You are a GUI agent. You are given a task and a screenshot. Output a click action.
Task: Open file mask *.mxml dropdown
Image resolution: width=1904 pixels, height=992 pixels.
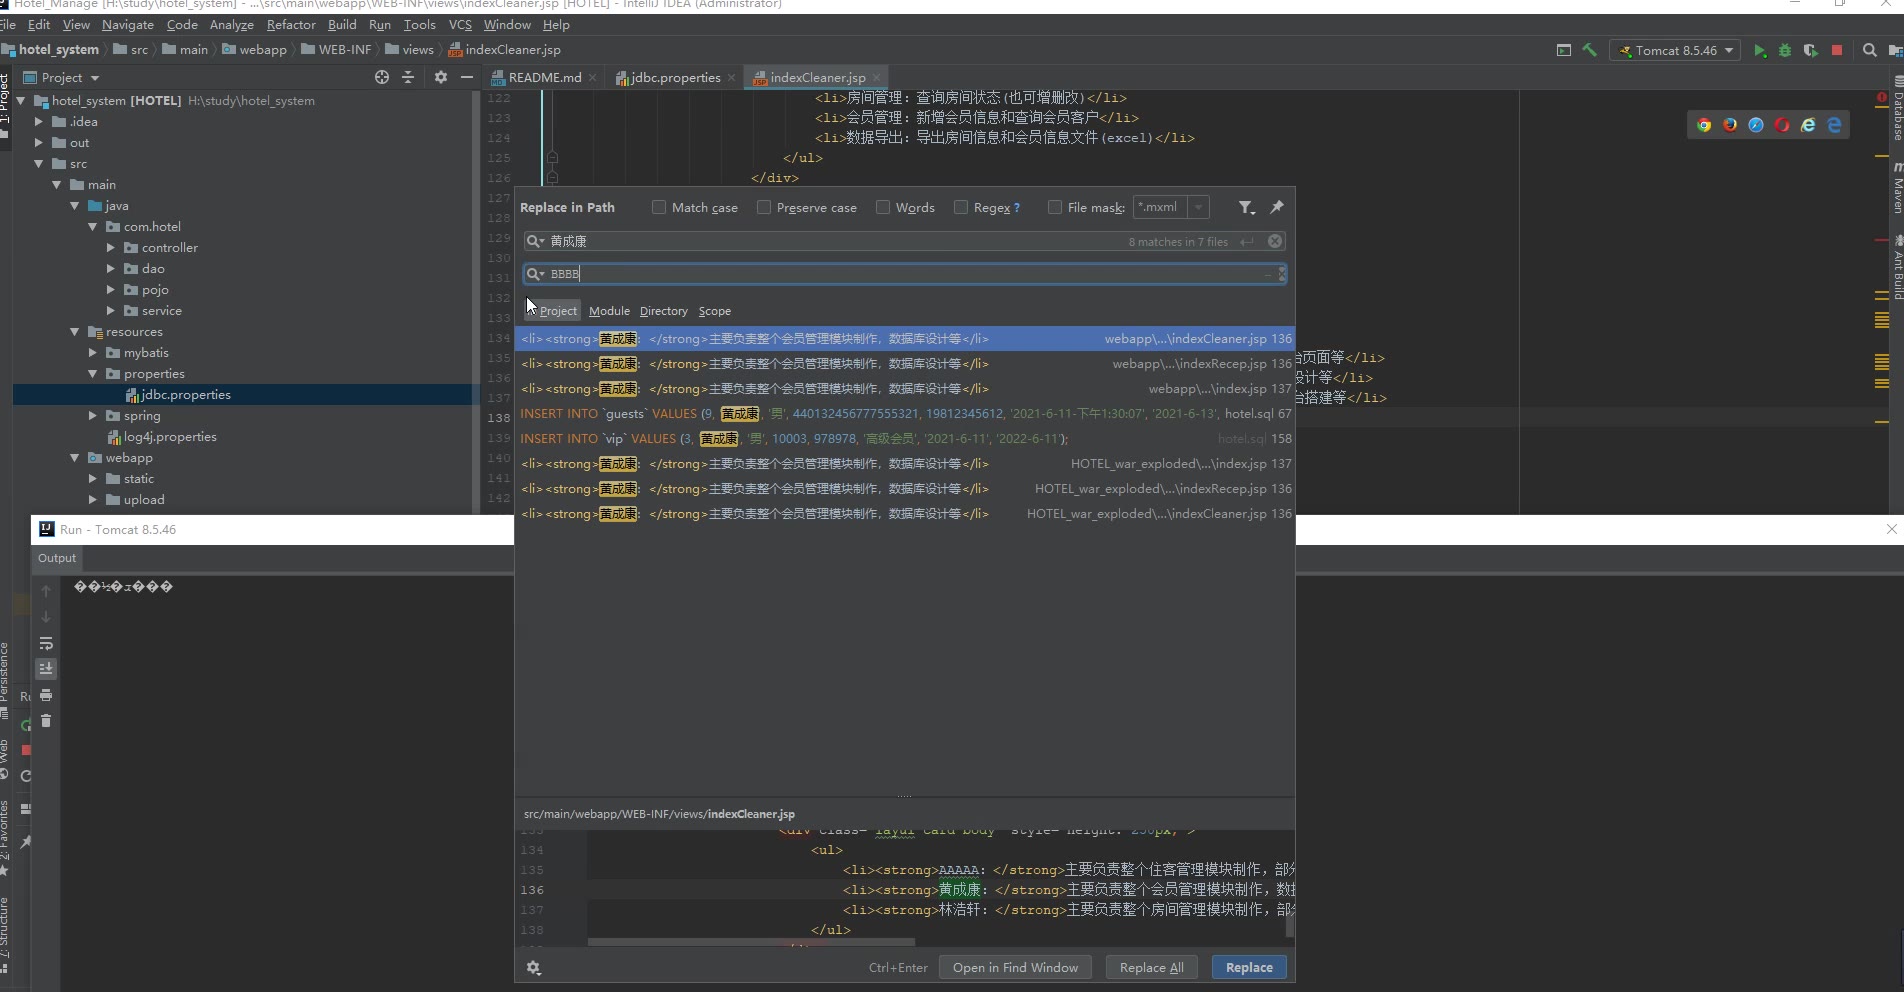pyautogui.click(x=1198, y=207)
